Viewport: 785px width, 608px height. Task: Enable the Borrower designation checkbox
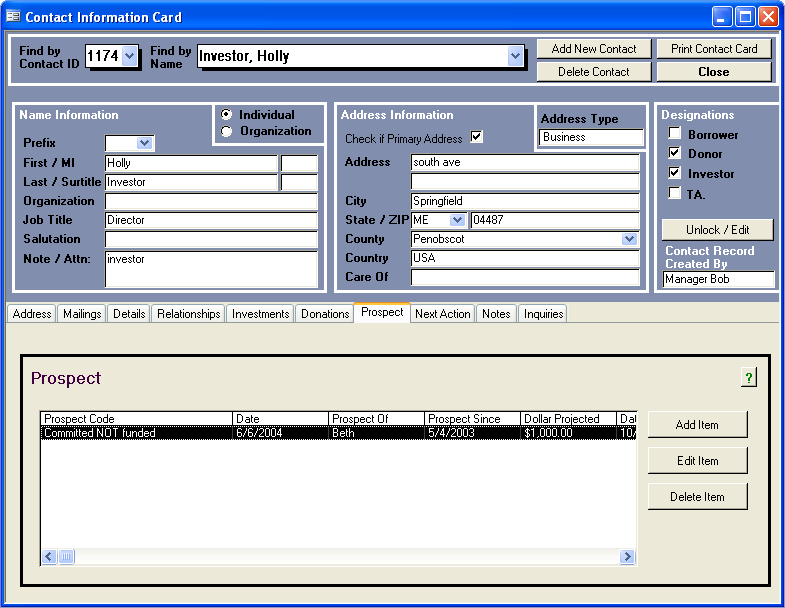(675, 134)
